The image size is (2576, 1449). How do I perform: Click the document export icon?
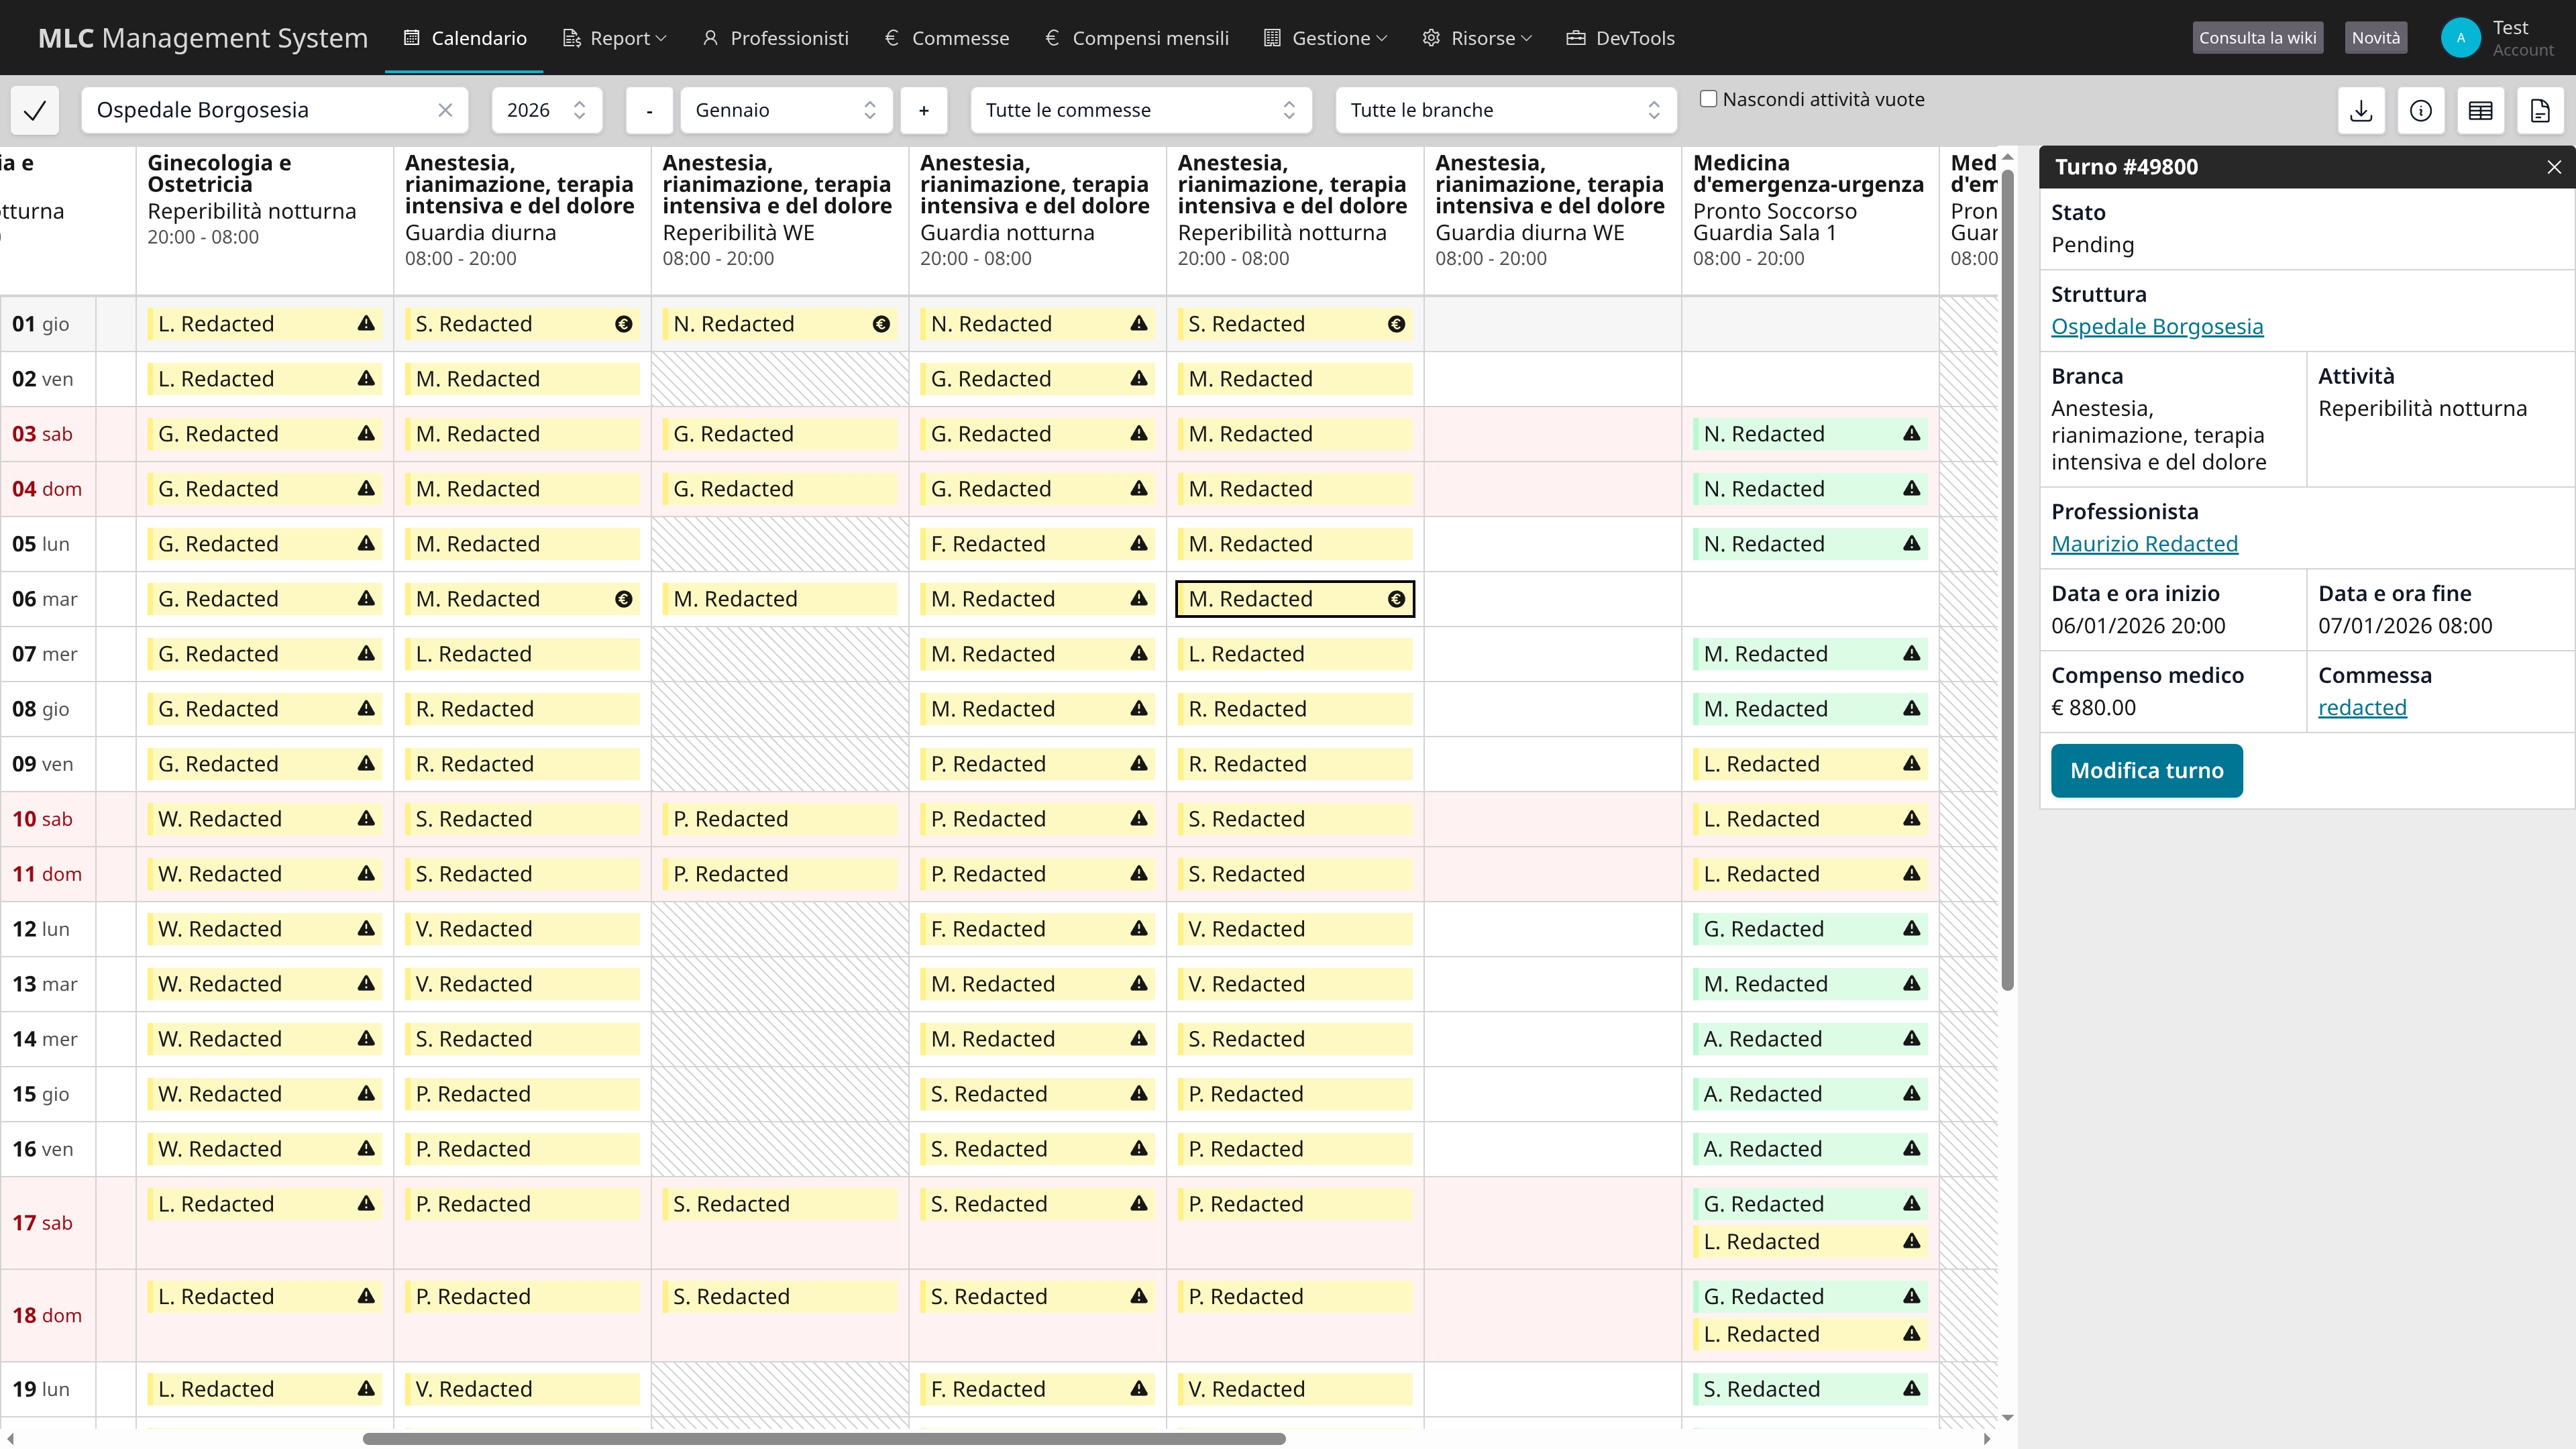coord(2540,110)
